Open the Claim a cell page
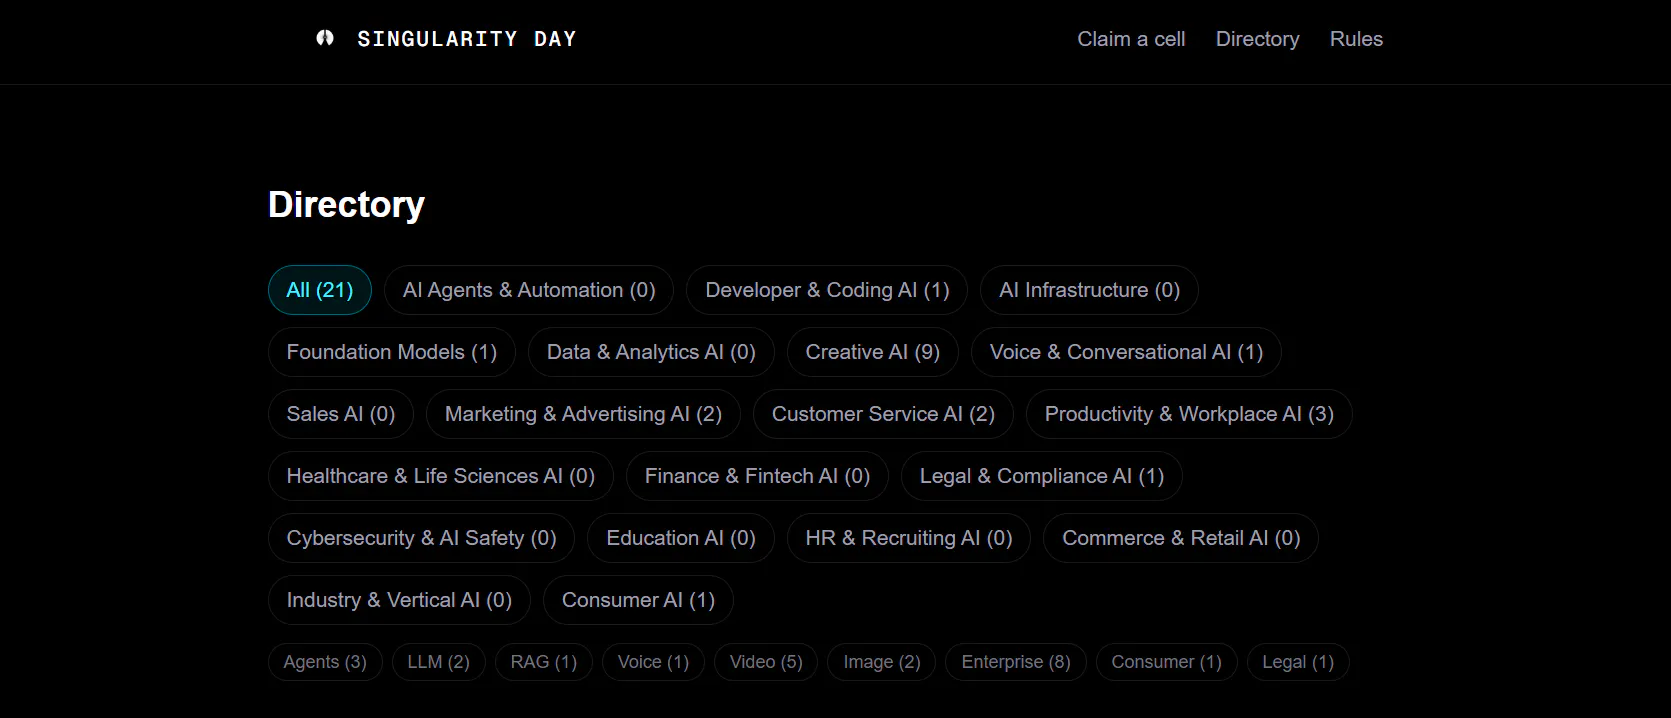The height and width of the screenshot is (718, 1671). click(1131, 39)
